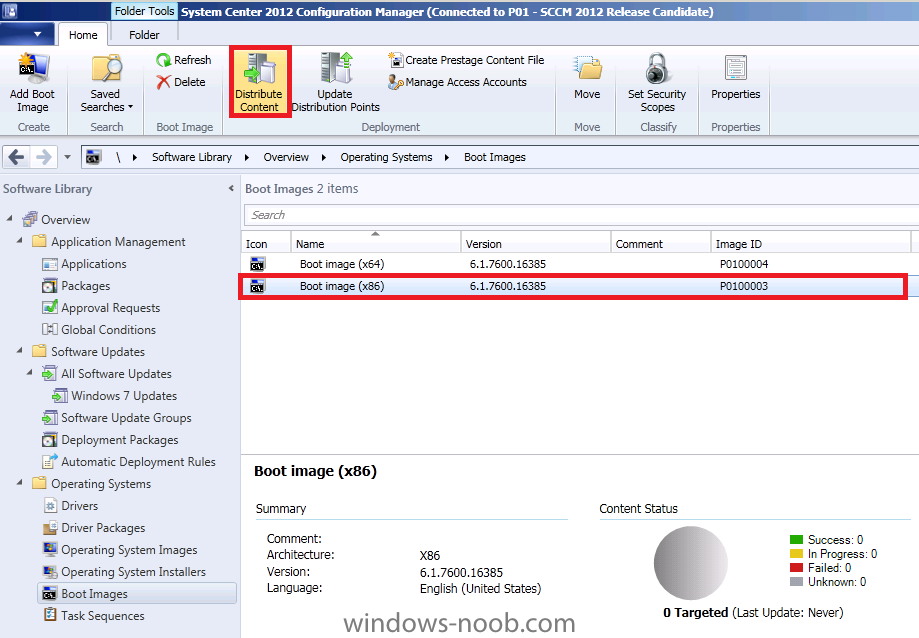Image resolution: width=919 pixels, height=638 pixels.
Task: Click the Software Update Groups icon
Action: [50, 418]
